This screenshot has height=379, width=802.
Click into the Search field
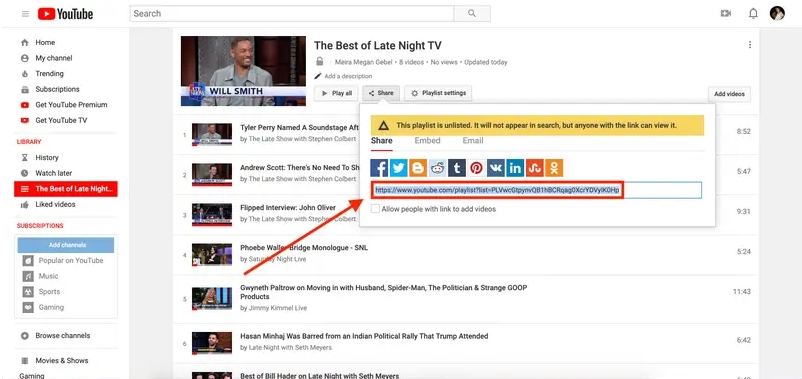coord(292,14)
